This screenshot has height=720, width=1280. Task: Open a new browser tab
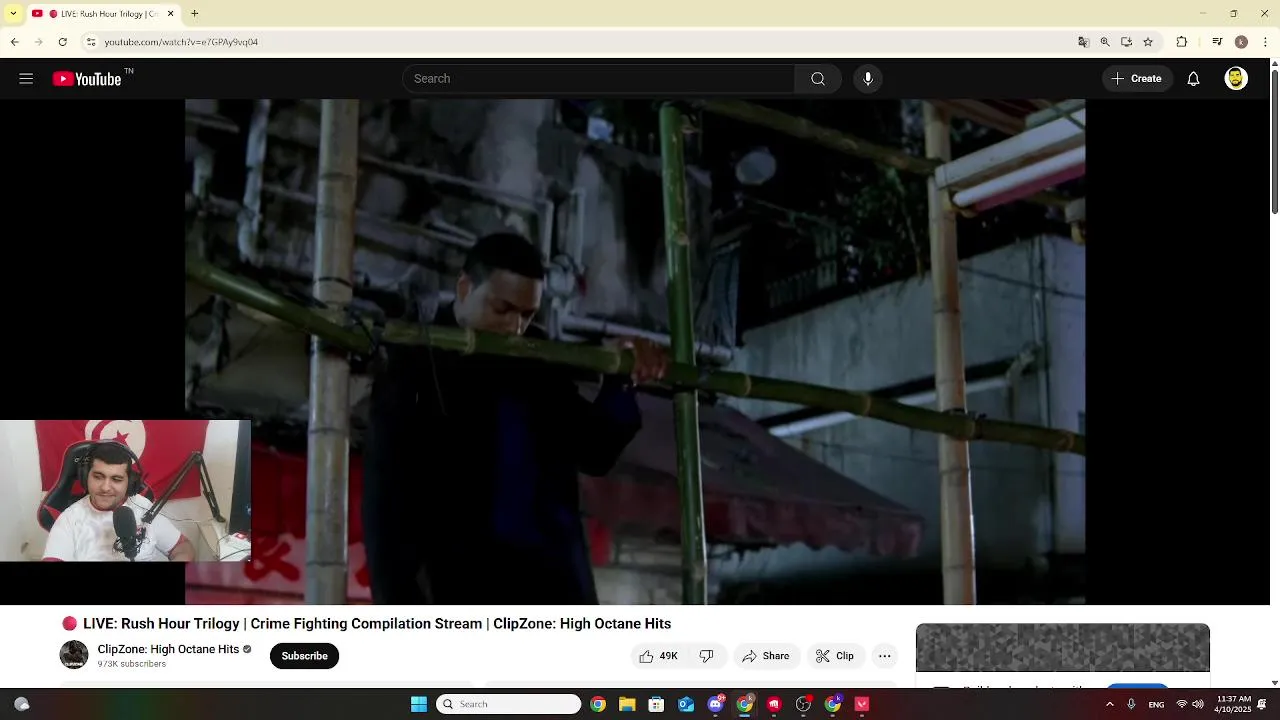[x=195, y=14]
